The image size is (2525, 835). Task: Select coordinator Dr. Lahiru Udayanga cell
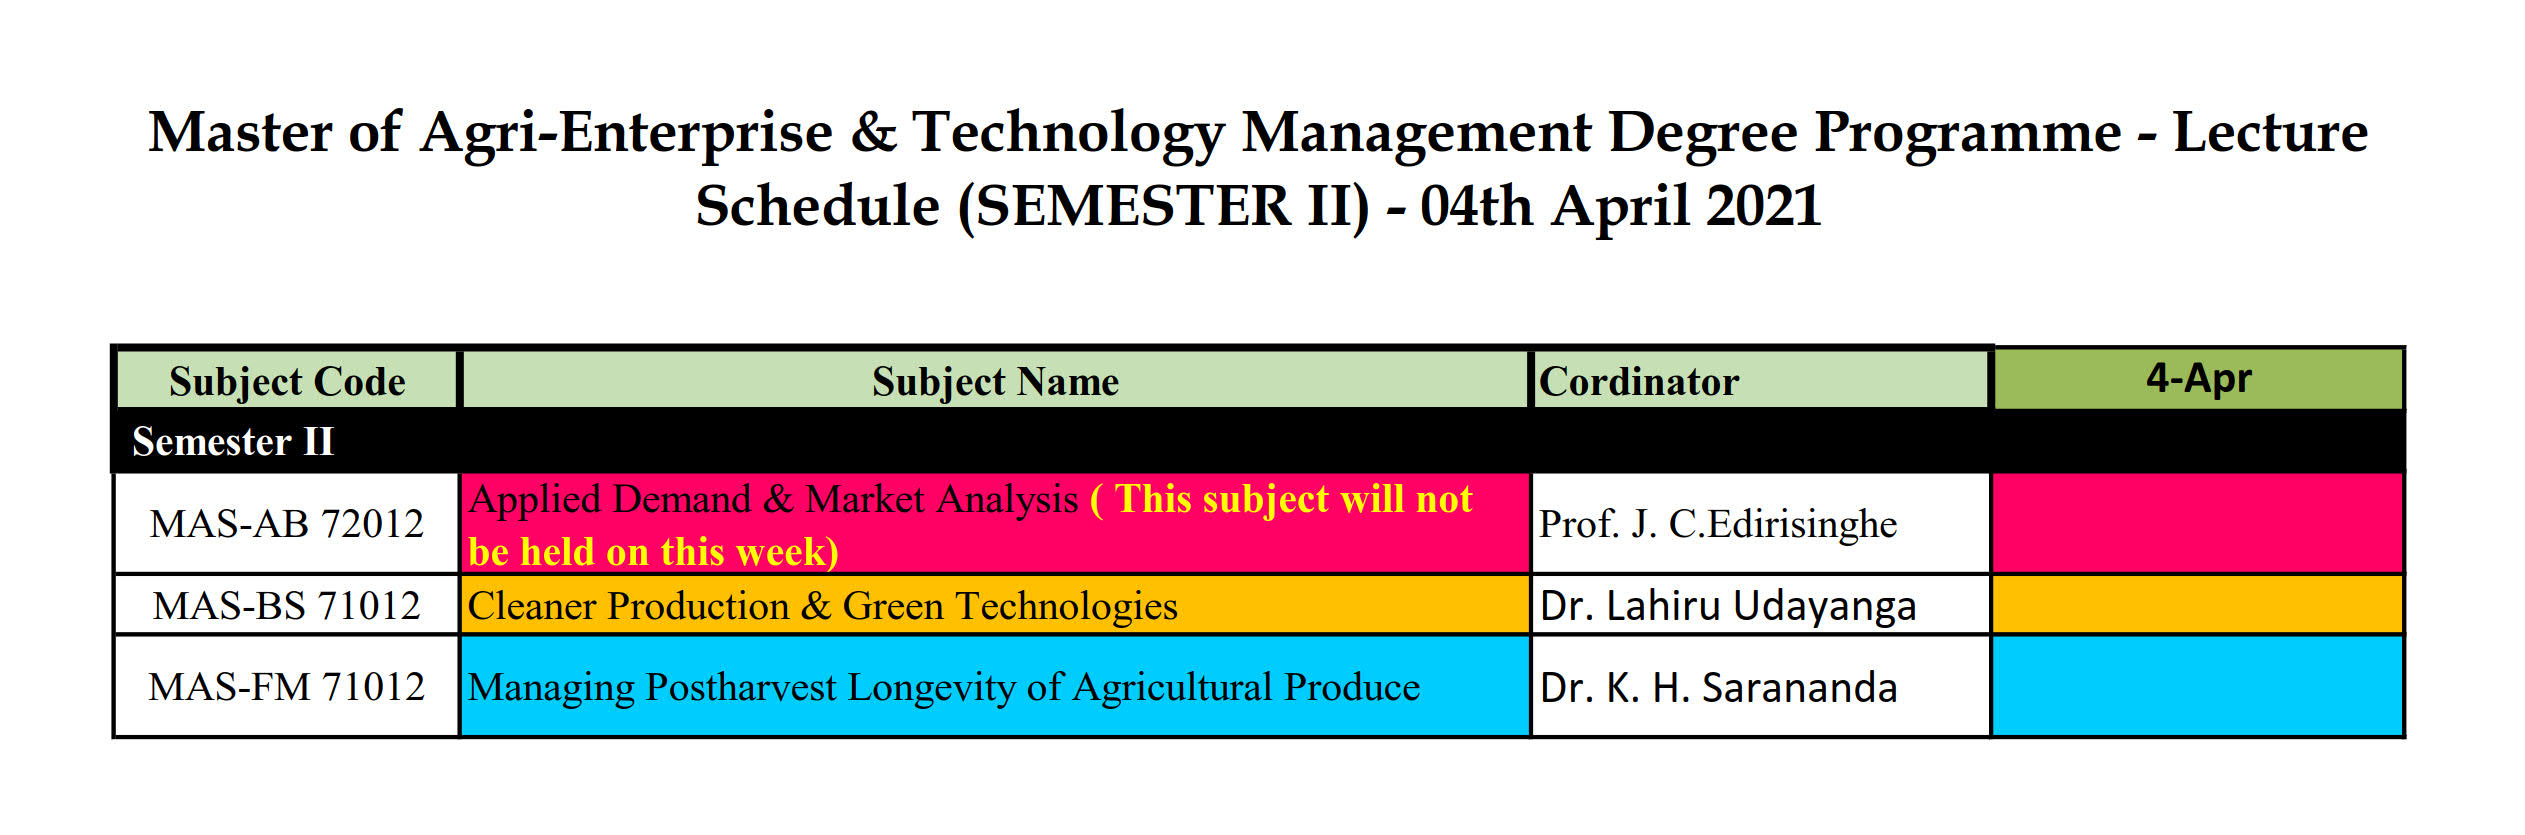pos(1727,605)
